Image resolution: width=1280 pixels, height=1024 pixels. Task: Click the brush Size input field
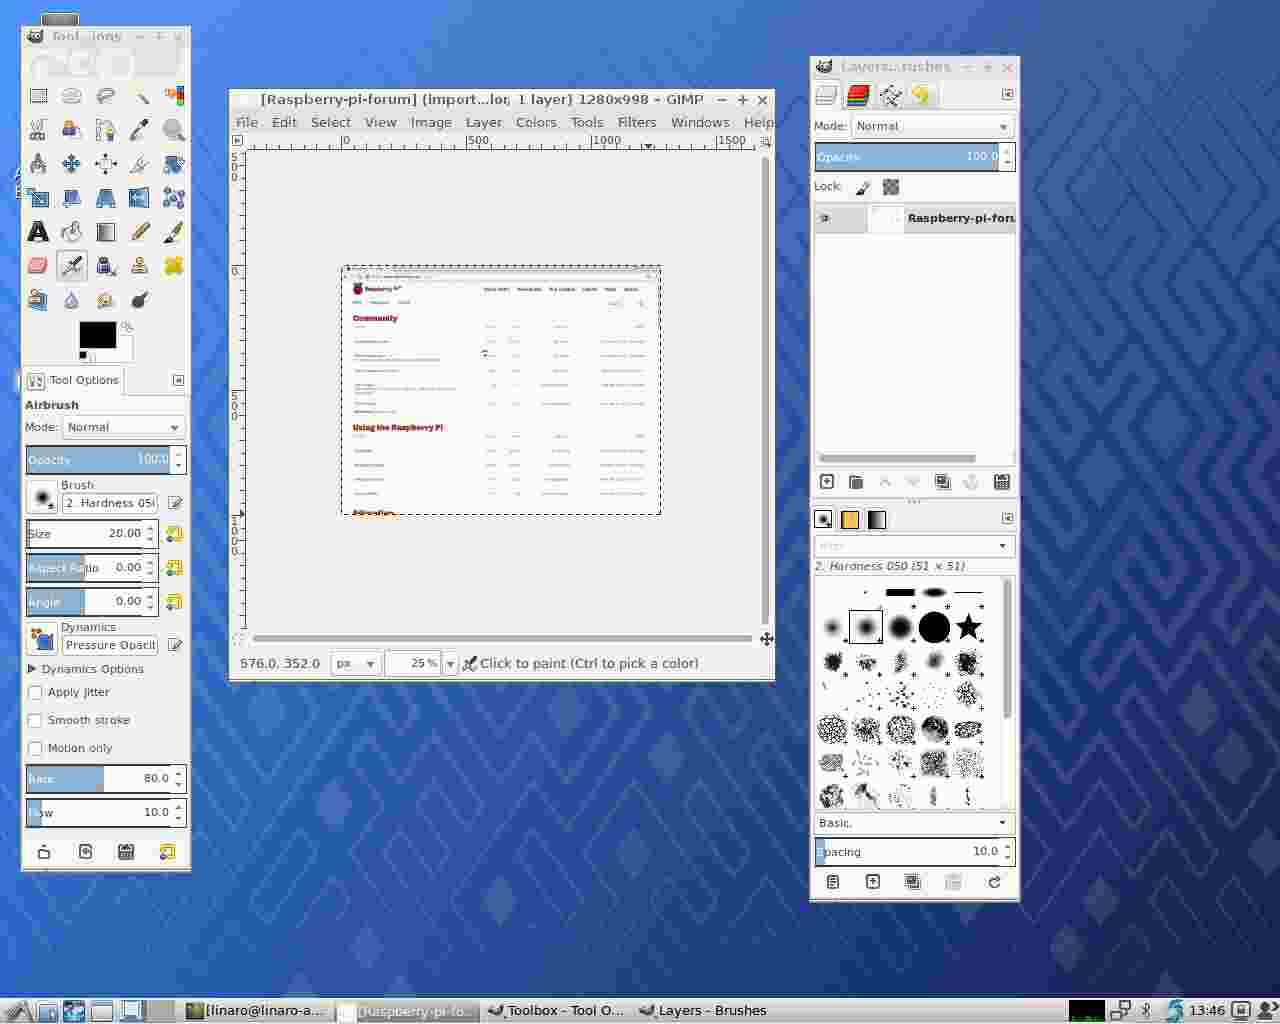90,534
